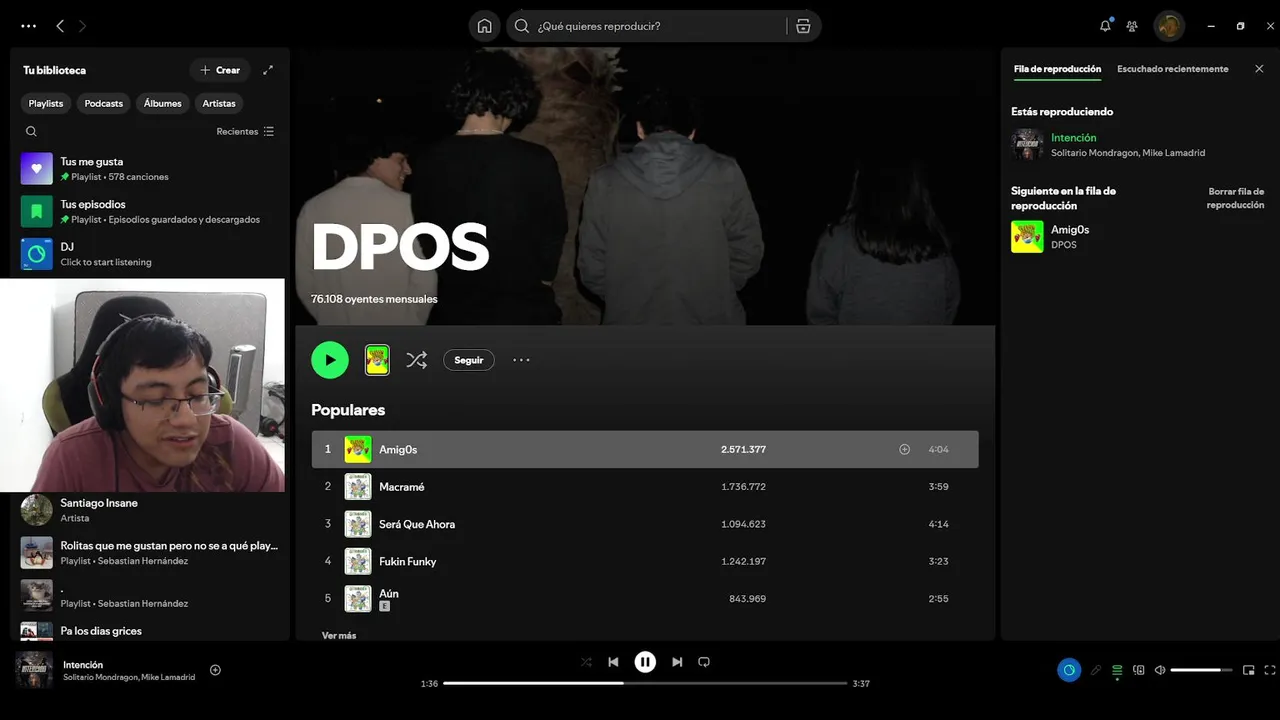Image resolution: width=1280 pixels, height=720 pixels.
Task: Play DPOS with the green play button
Action: (330, 360)
